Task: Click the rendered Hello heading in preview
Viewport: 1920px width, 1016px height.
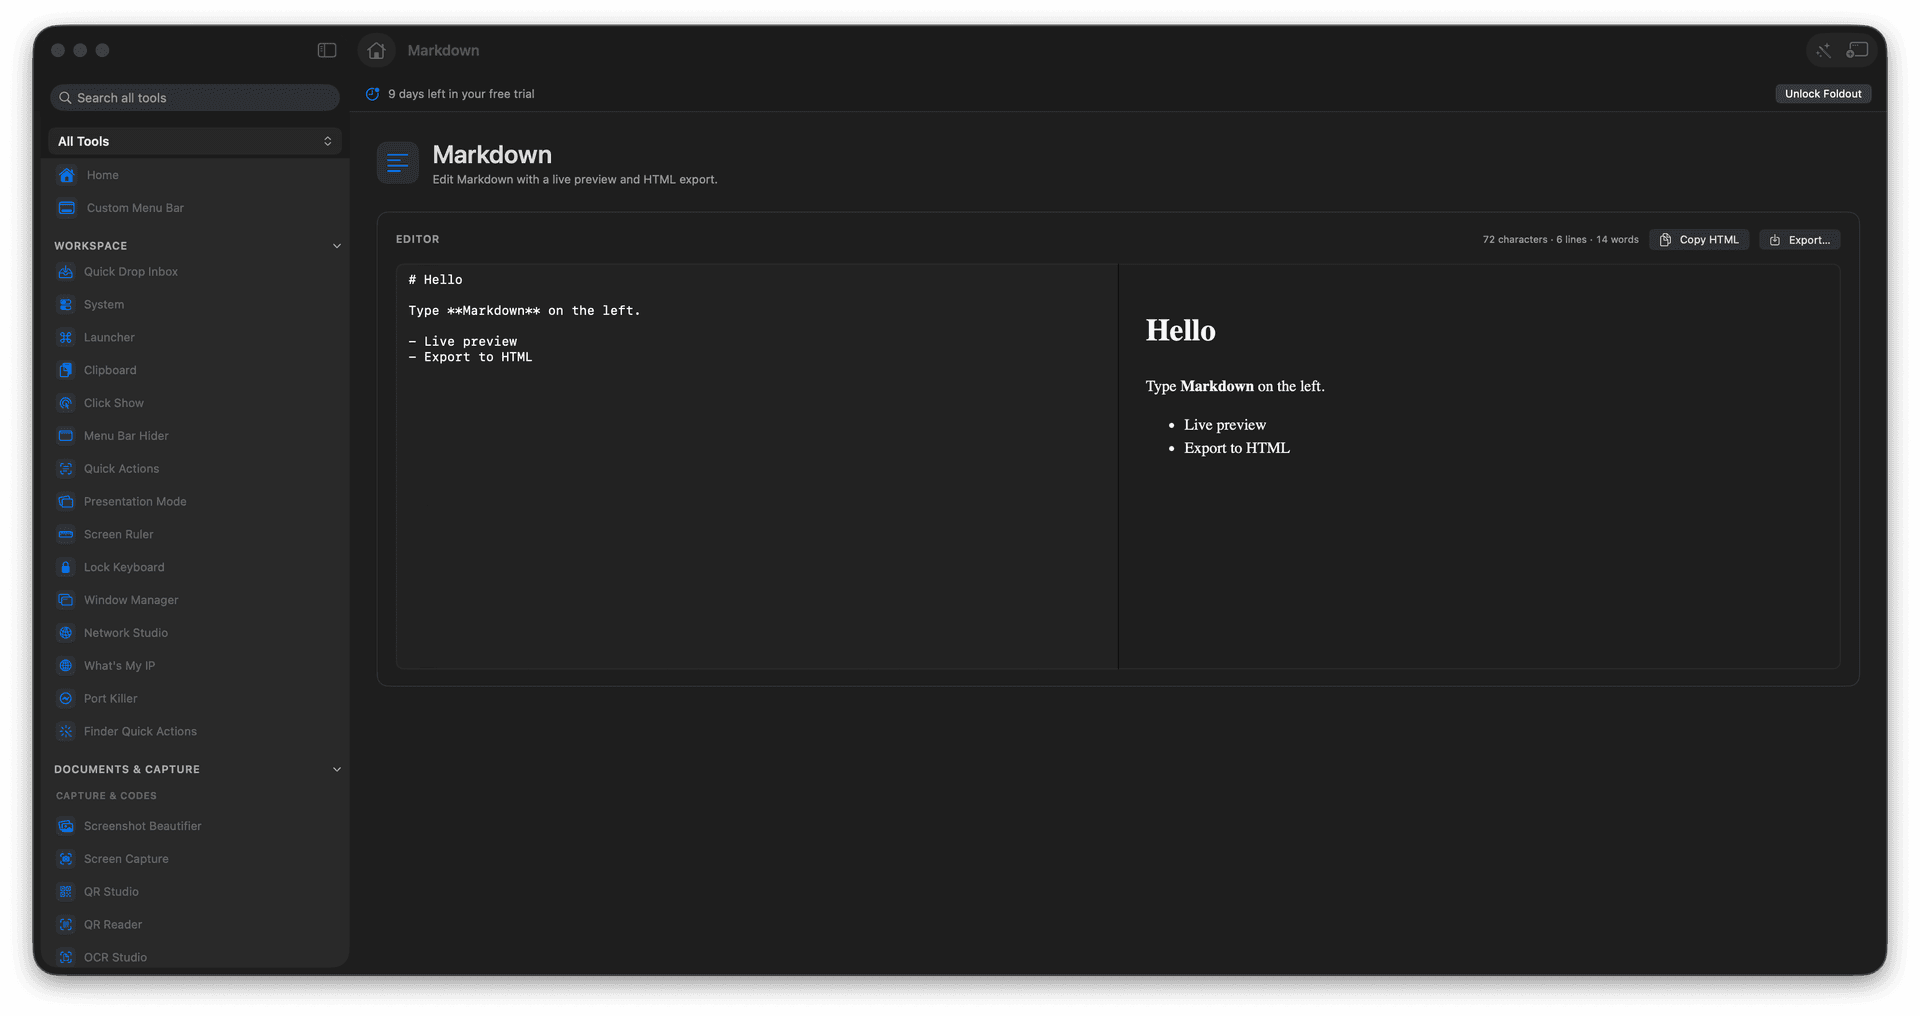Action: coord(1181,331)
